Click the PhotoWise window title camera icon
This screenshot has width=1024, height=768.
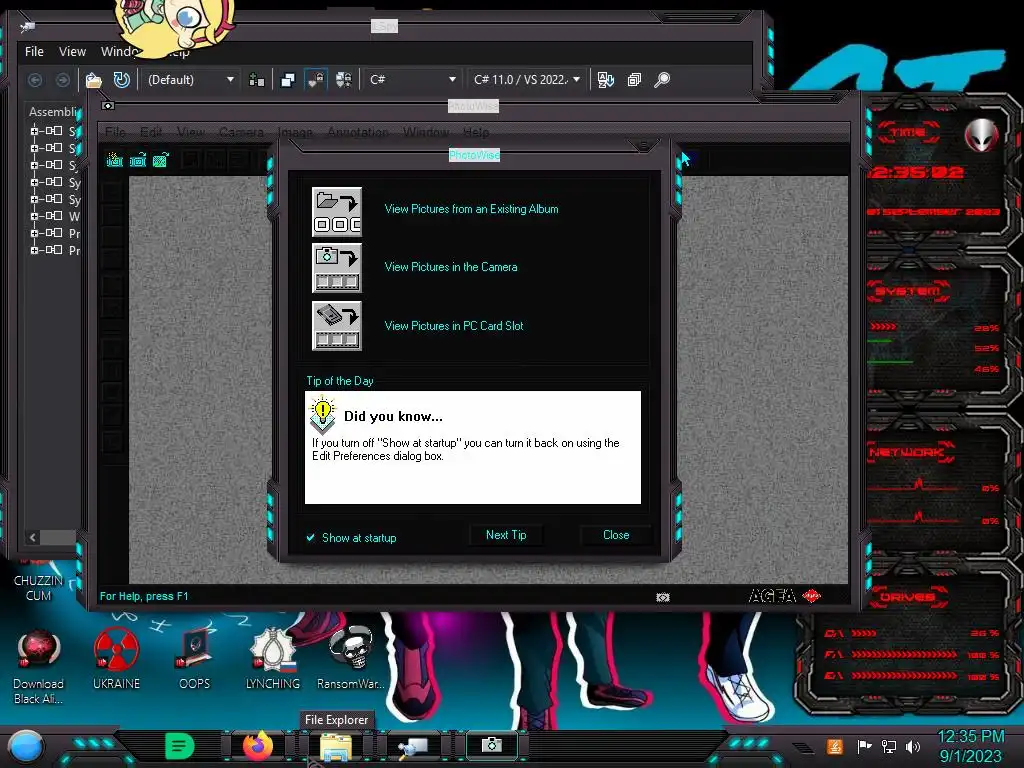(108, 106)
